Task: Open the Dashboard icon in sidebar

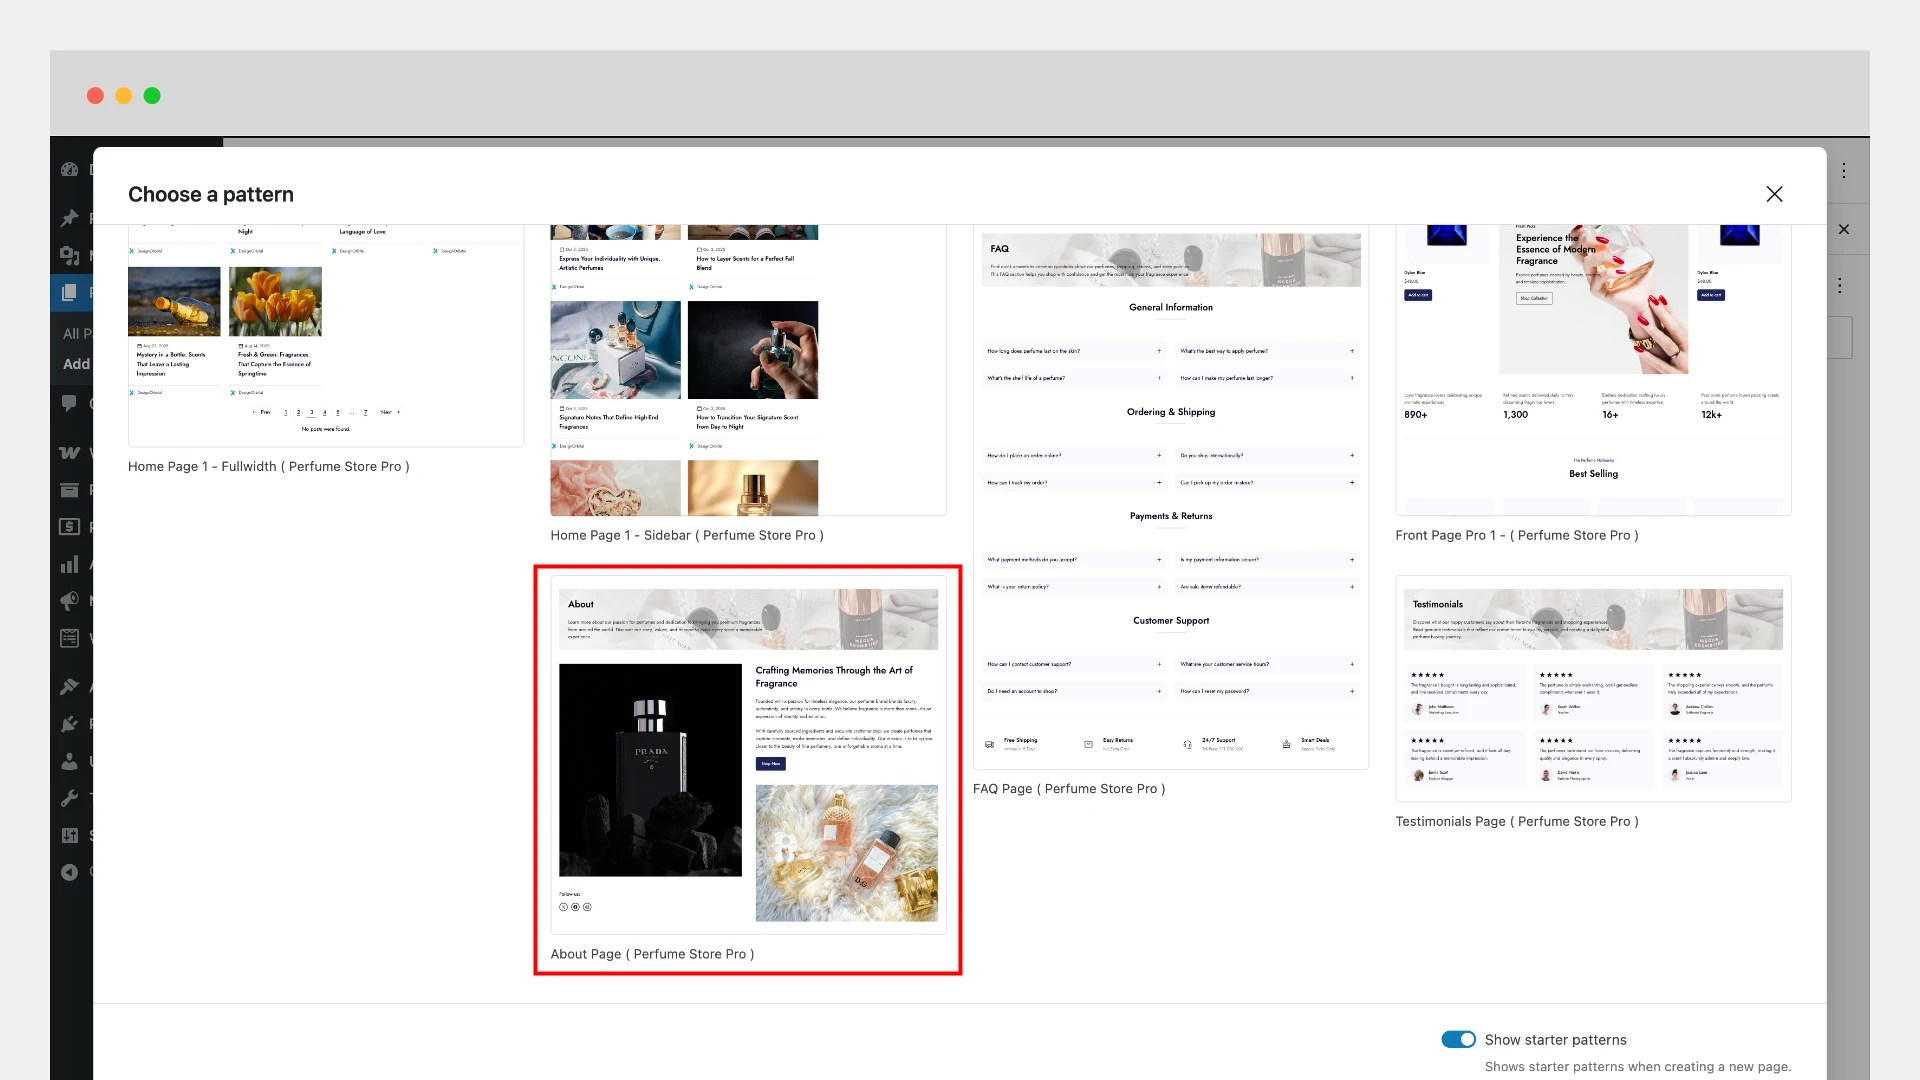Action: click(69, 170)
